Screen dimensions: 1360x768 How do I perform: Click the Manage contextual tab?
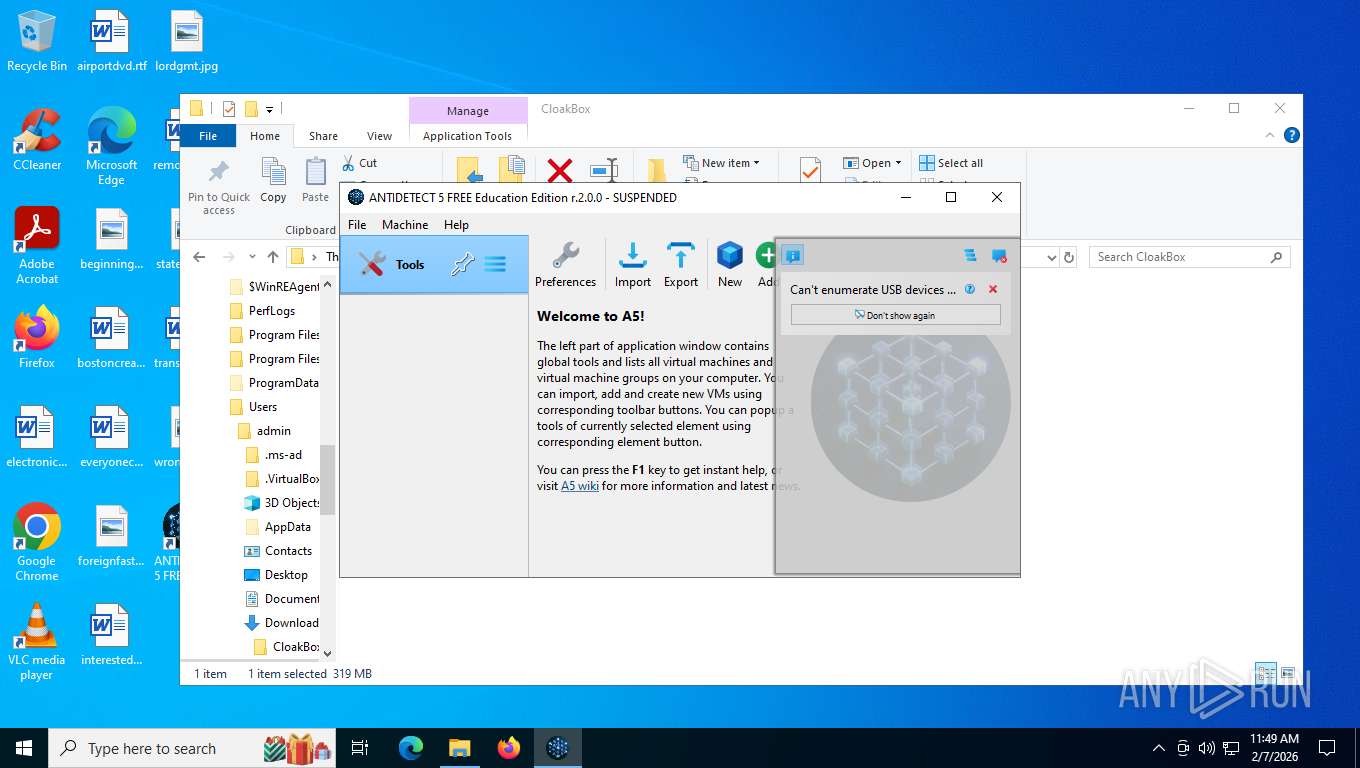coord(468,111)
